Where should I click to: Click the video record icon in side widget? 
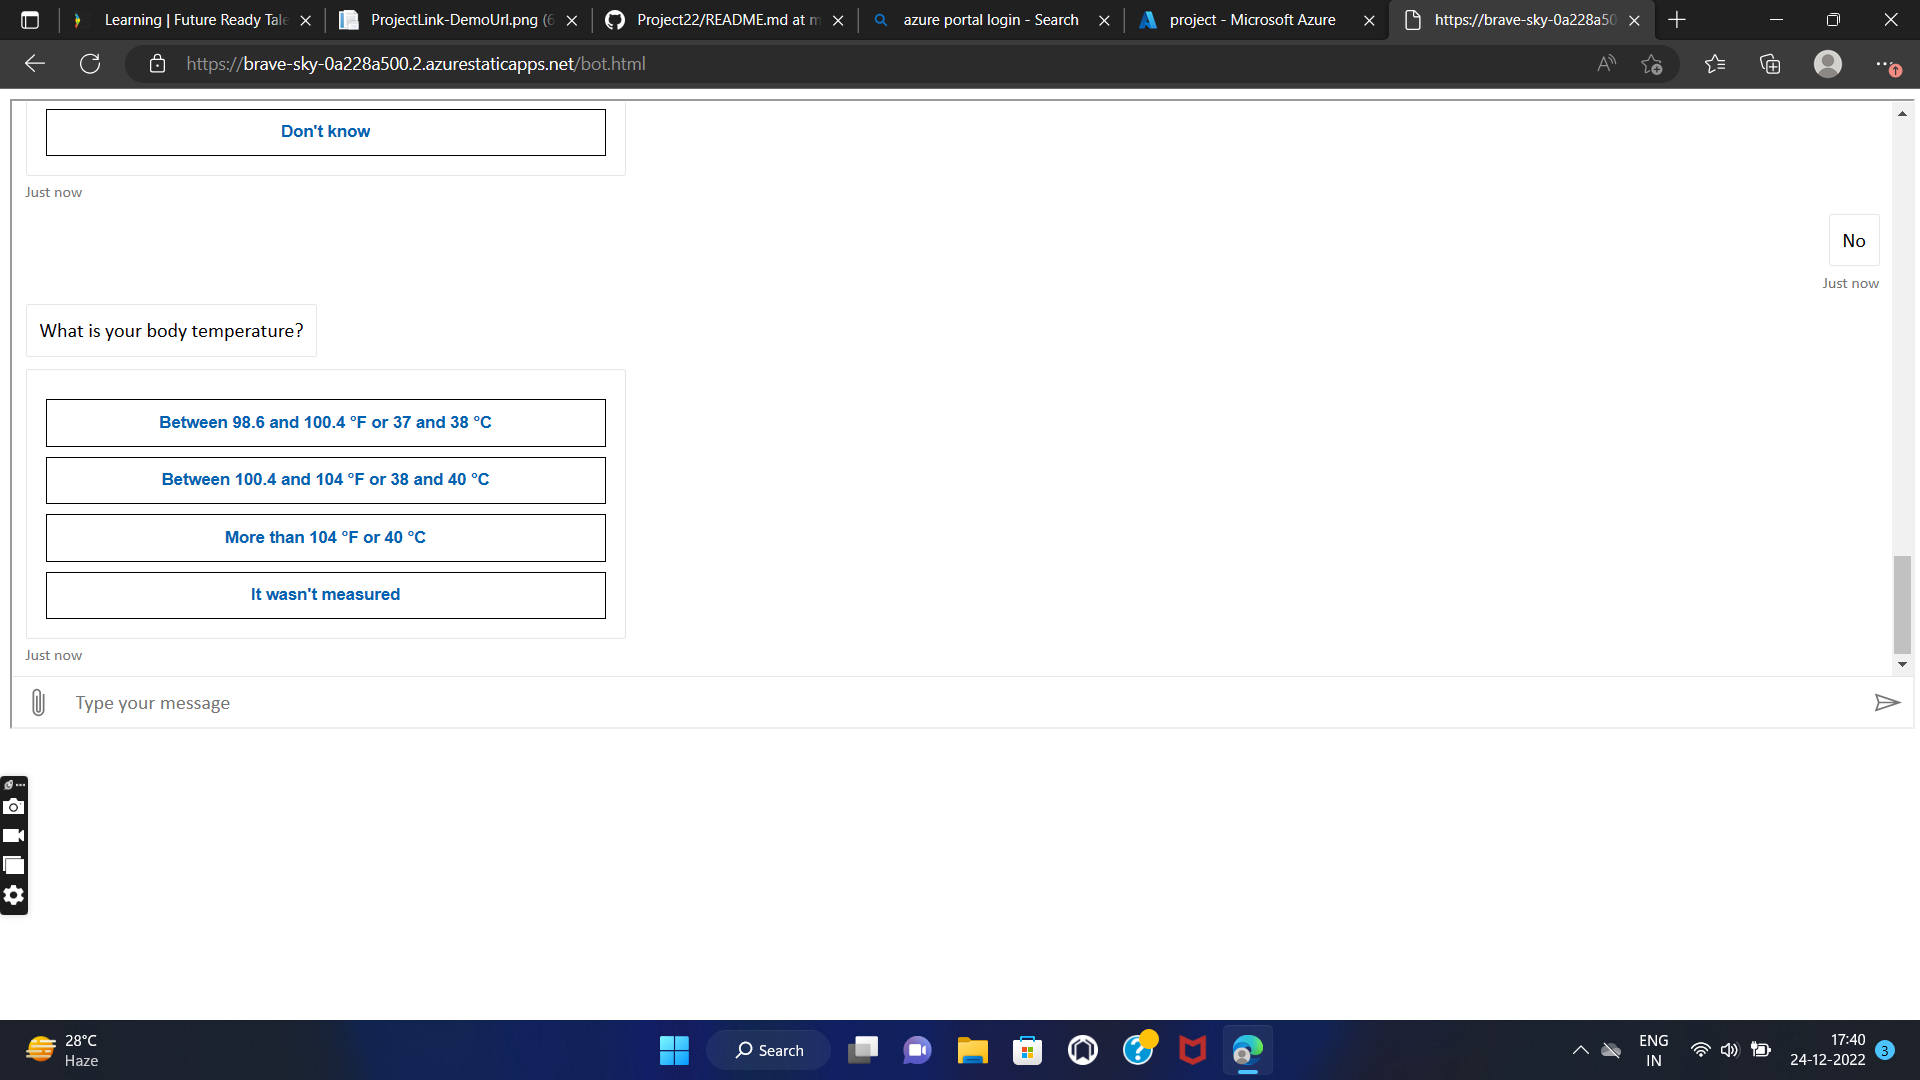pyautogui.click(x=13, y=836)
